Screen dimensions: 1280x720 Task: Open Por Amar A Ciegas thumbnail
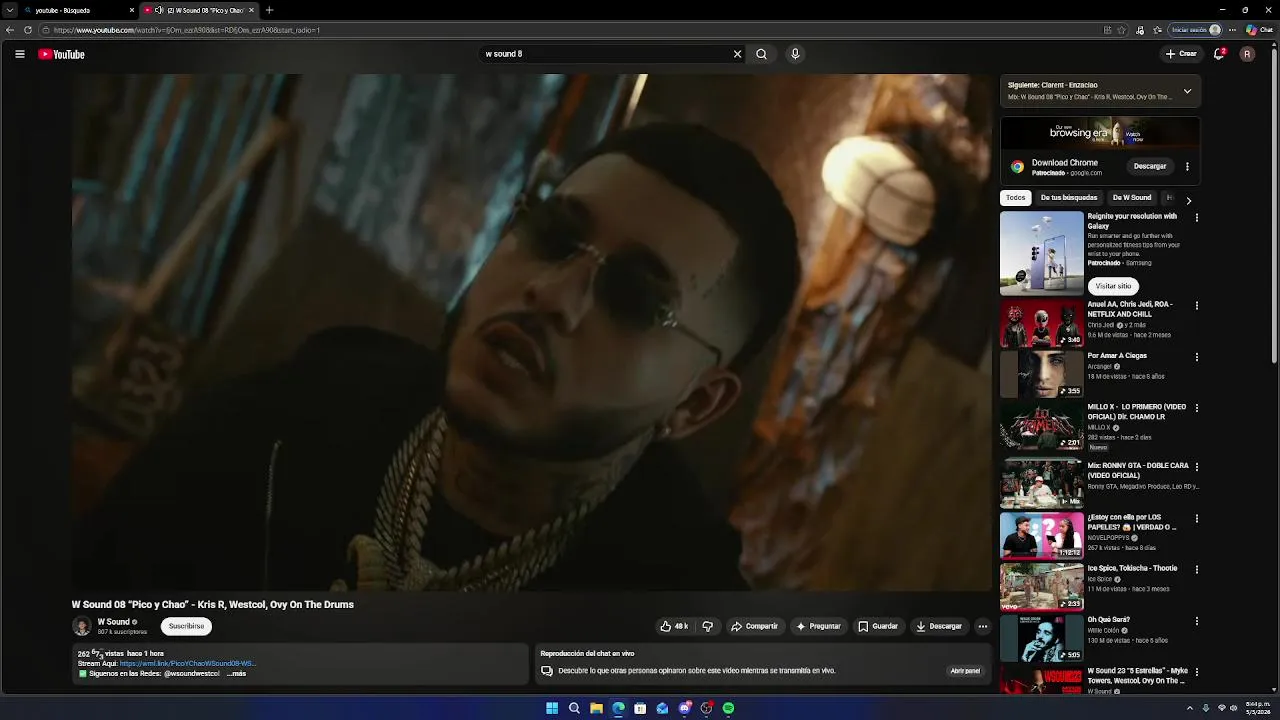tap(1042, 374)
